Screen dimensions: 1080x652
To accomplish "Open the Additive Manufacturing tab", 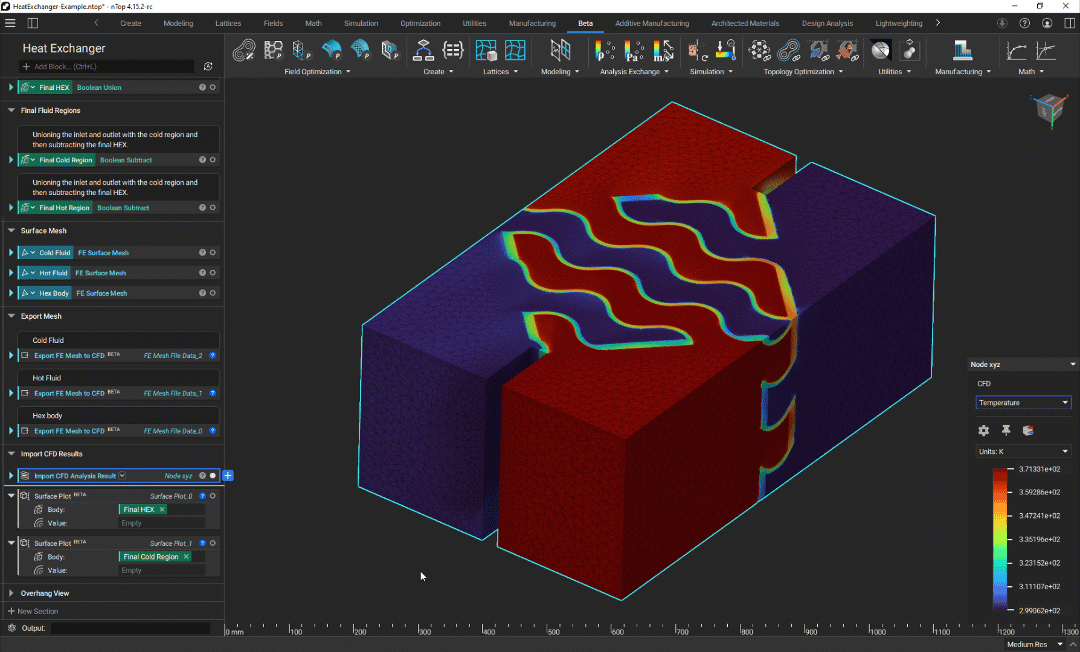I will (x=652, y=23).
